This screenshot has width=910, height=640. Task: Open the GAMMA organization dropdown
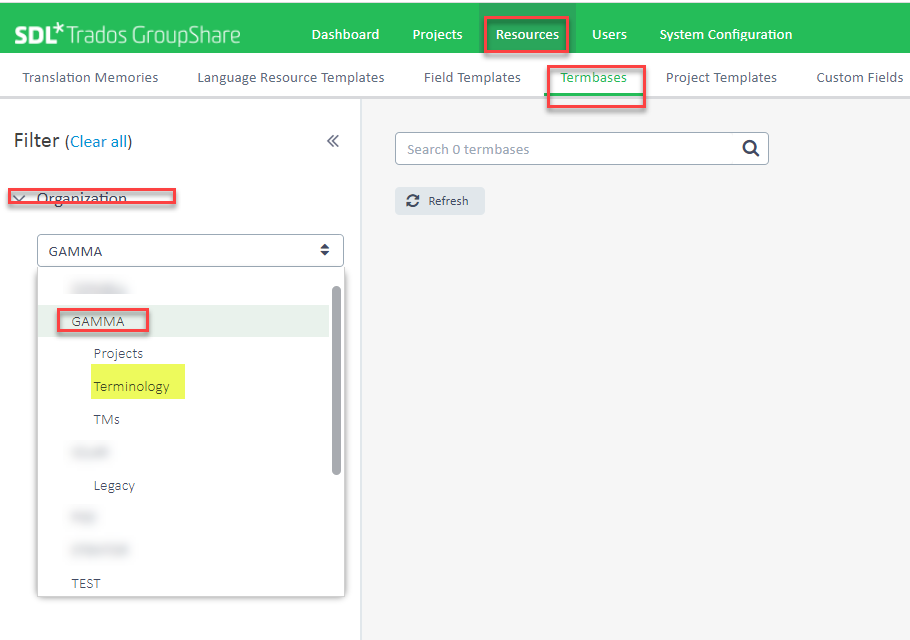[x=190, y=251]
